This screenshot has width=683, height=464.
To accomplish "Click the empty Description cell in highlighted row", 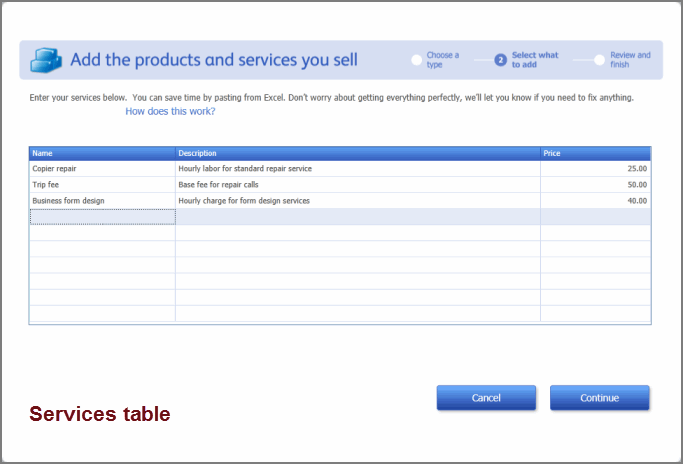I will point(358,217).
